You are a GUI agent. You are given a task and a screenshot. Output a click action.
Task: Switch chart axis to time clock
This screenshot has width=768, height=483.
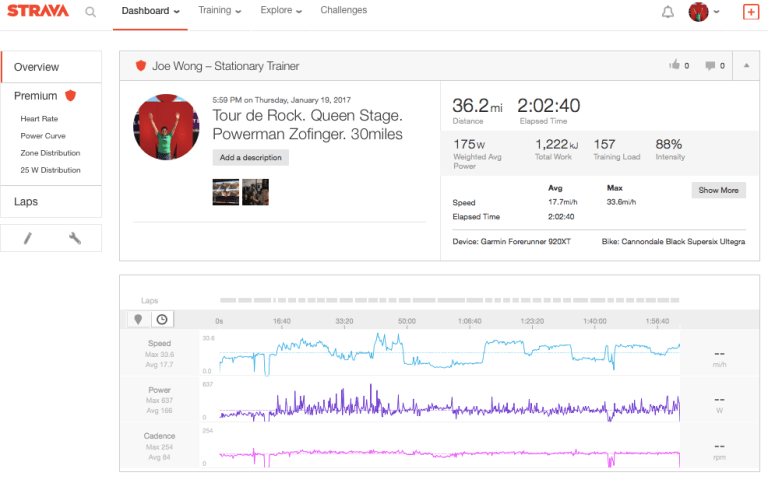[x=162, y=319]
